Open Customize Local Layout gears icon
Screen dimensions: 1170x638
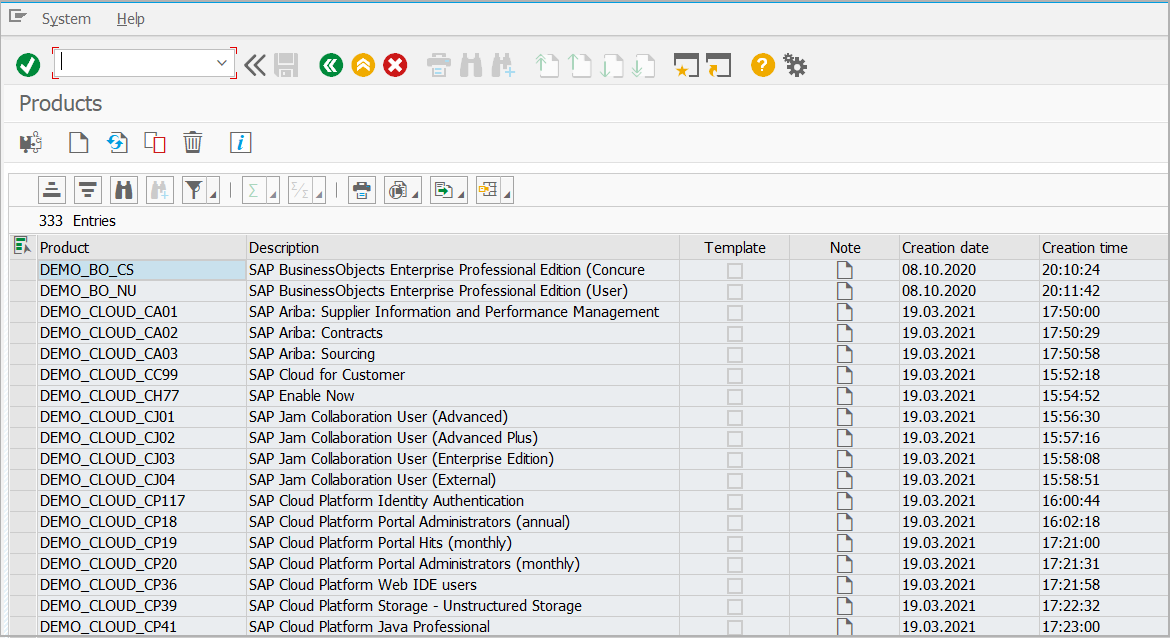(x=795, y=65)
